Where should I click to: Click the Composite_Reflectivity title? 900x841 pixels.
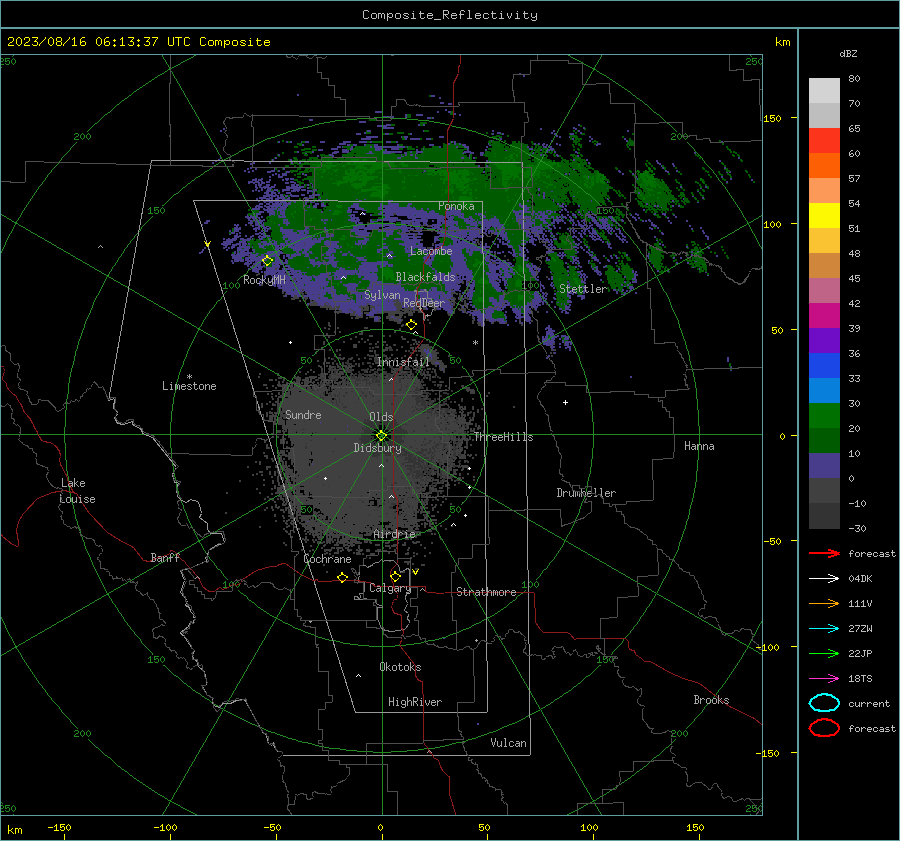(450, 15)
